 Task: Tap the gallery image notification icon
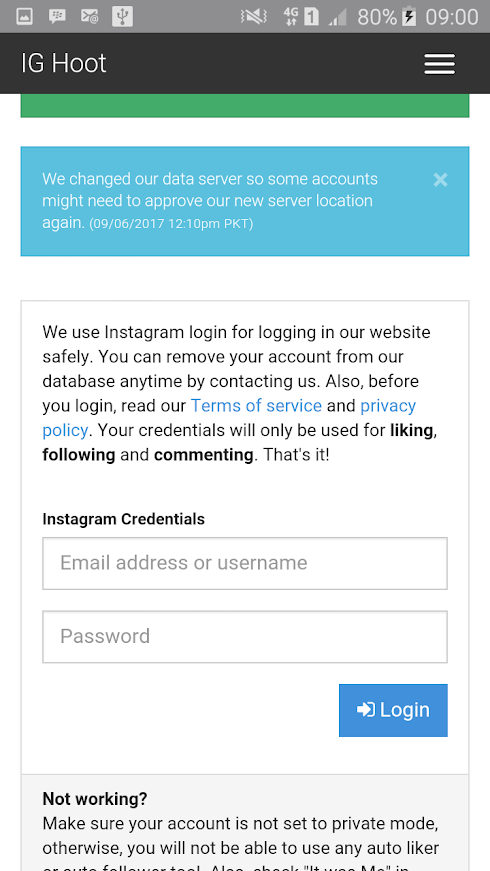24,17
